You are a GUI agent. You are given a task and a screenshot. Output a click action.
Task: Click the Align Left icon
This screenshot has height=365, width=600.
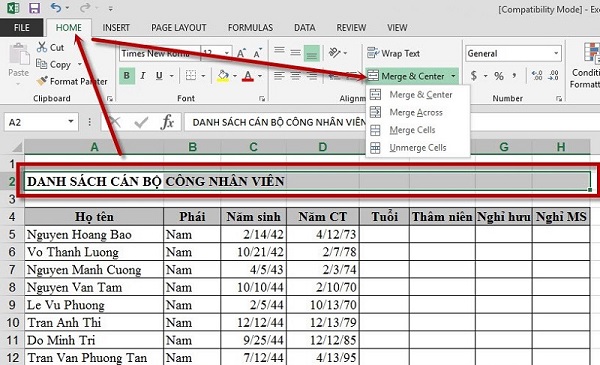point(279,76)
